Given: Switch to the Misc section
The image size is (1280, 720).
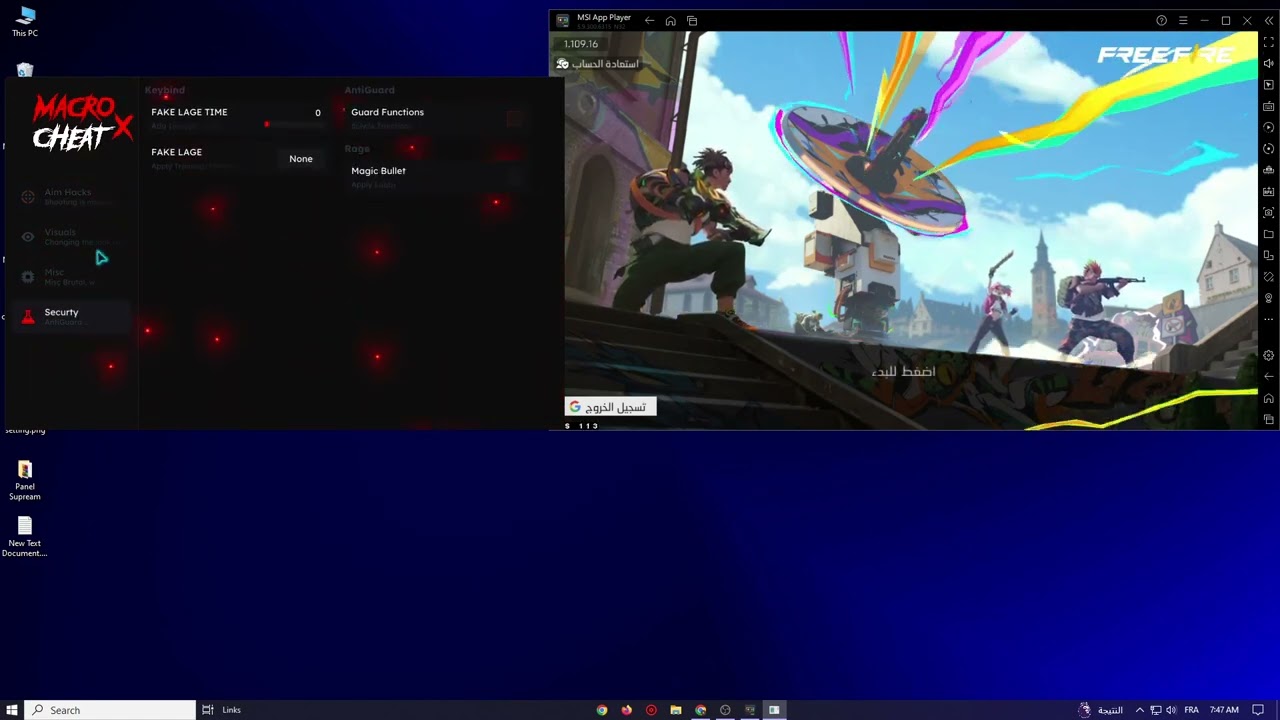Looking at the screenshot, I should [70, 276].
